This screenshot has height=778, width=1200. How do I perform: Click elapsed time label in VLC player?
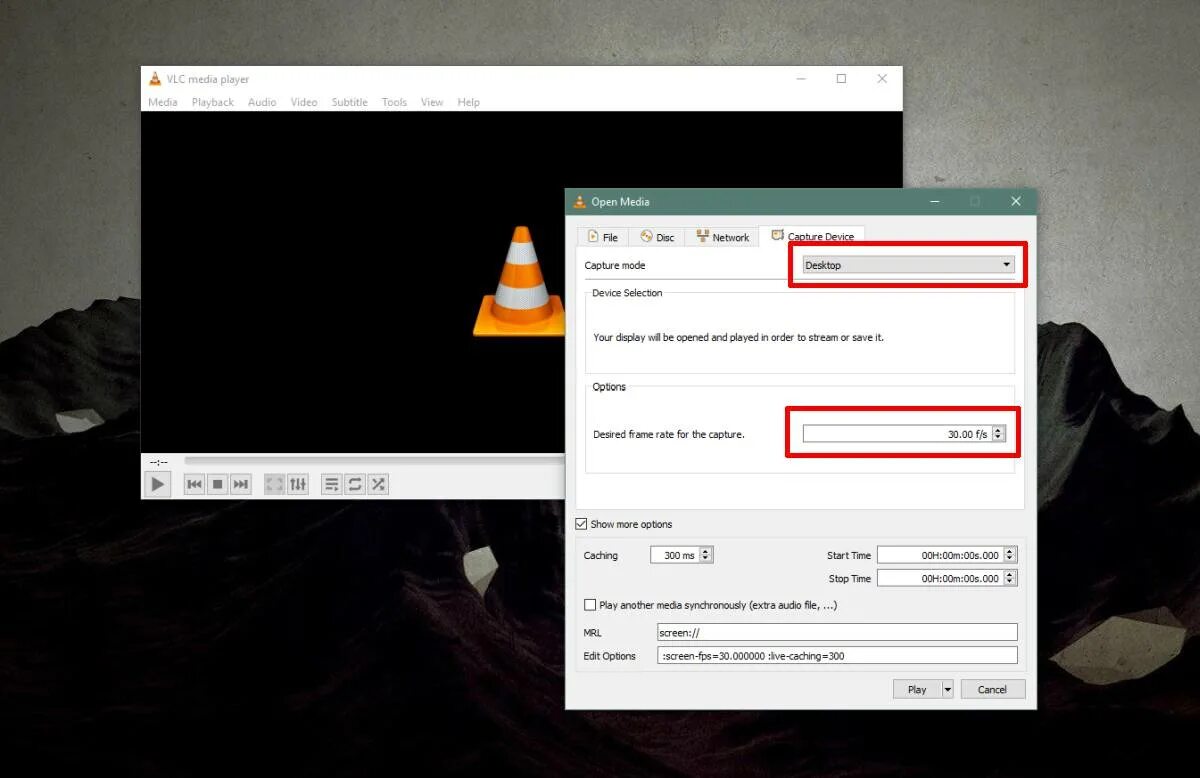pyautogui.click(x=158, y=462)
